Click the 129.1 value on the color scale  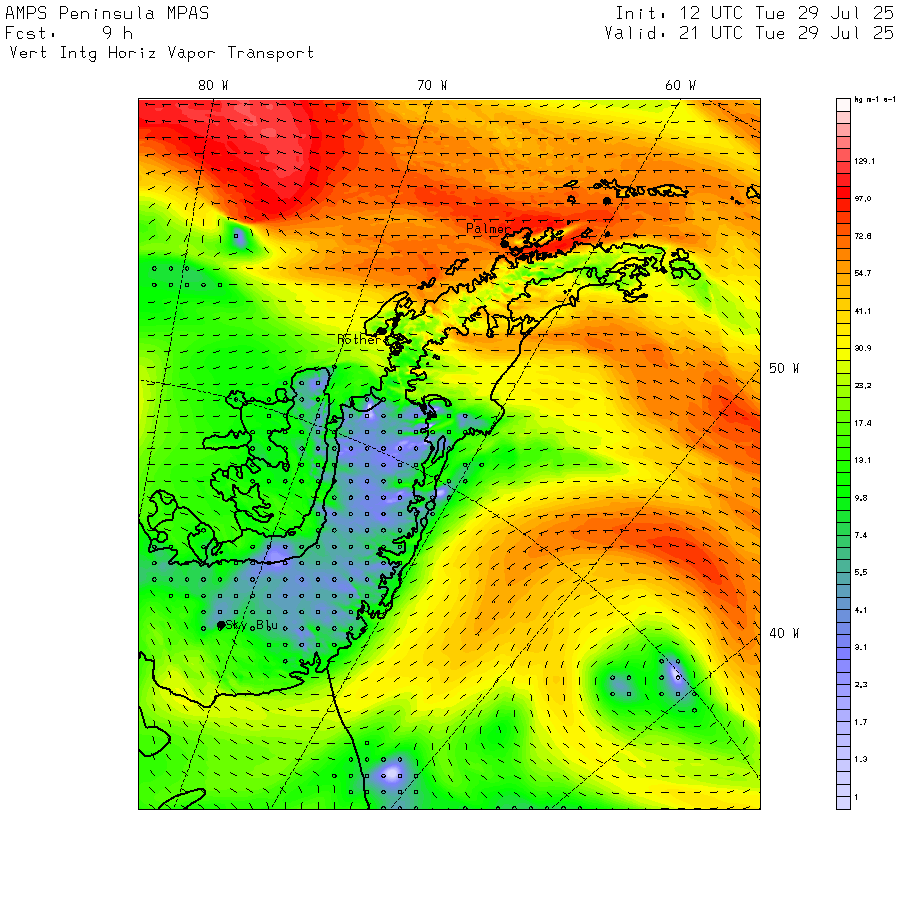coord(864,161)
